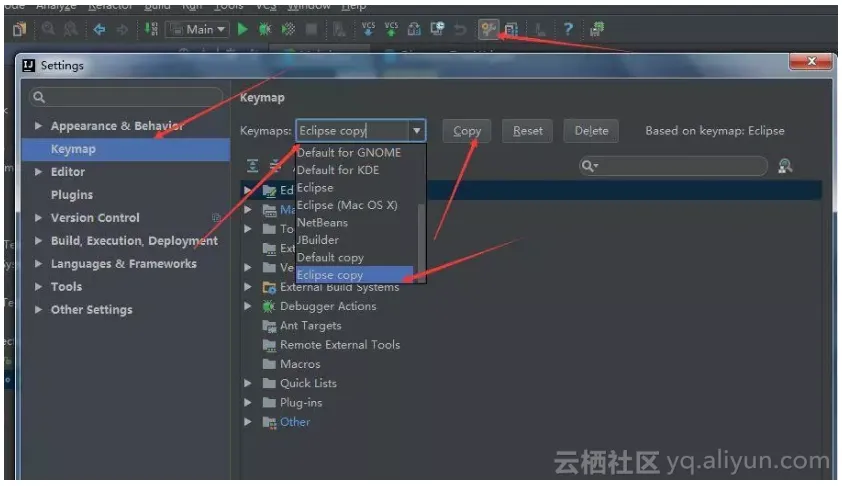Select Macros in the action tree

tap(300, 364)
